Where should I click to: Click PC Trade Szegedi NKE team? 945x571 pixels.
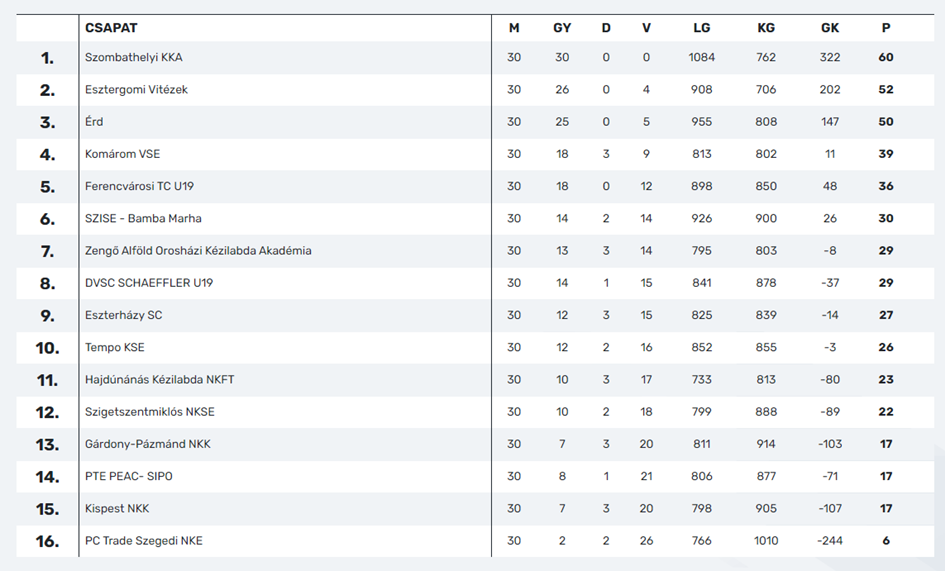click(x=143, y=541)
